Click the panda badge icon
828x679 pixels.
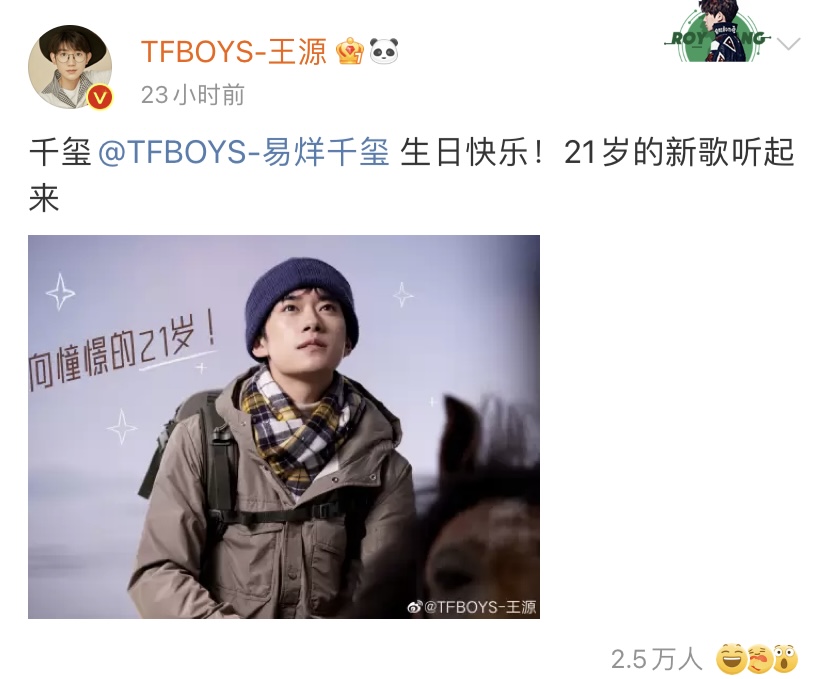(x=384, y=51)
